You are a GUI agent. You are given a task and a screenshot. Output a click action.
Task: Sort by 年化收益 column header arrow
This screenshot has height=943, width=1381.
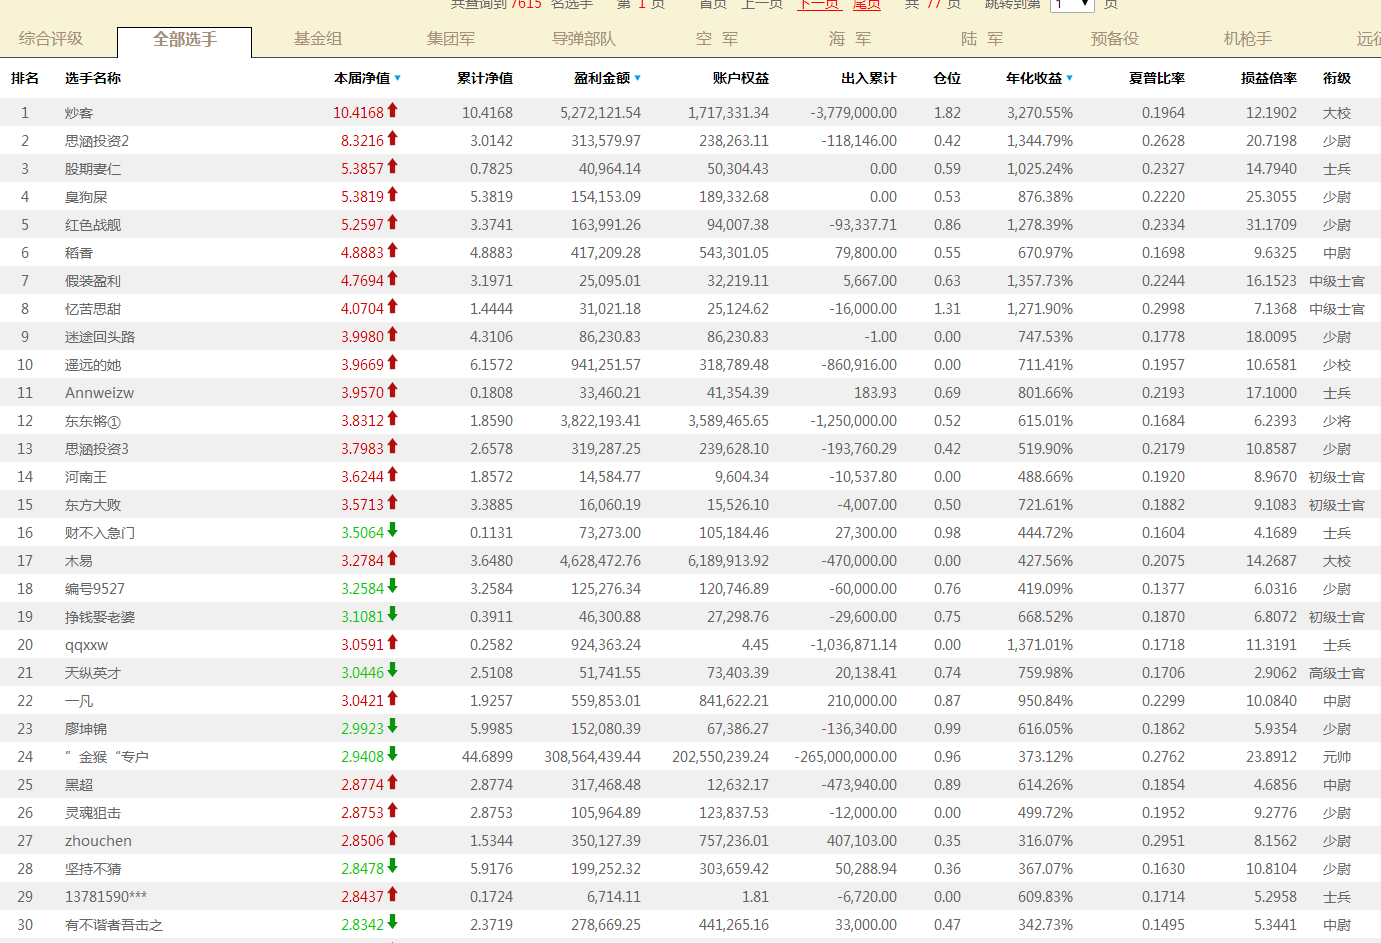1069,78
